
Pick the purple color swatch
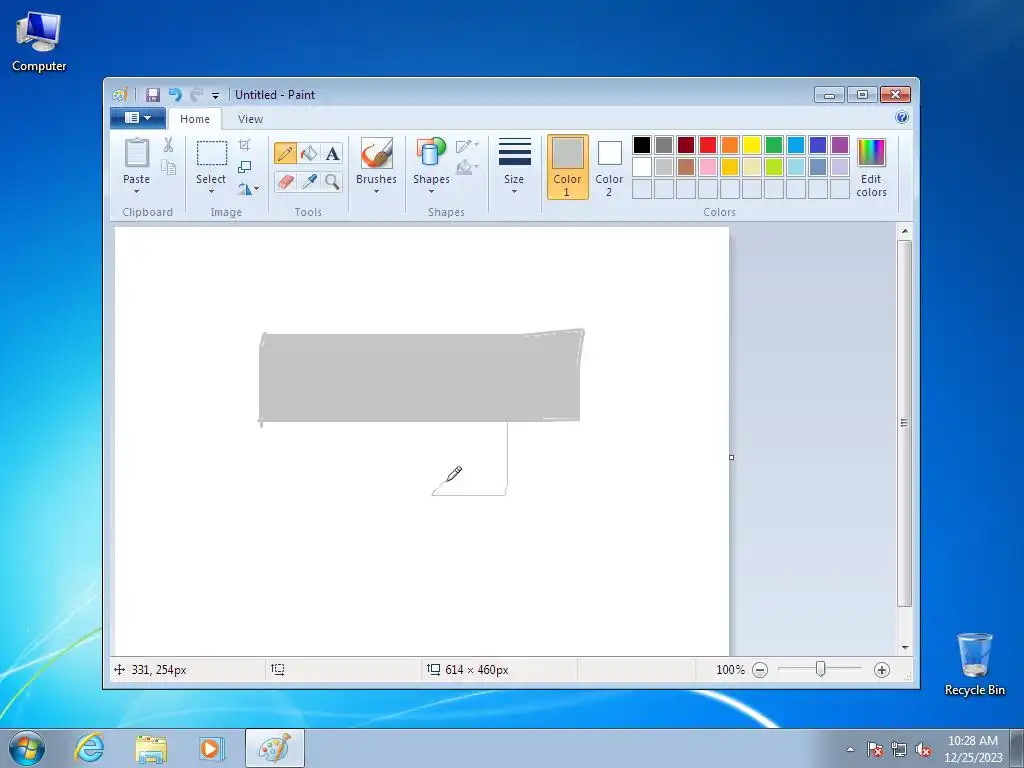click(840, 145)
